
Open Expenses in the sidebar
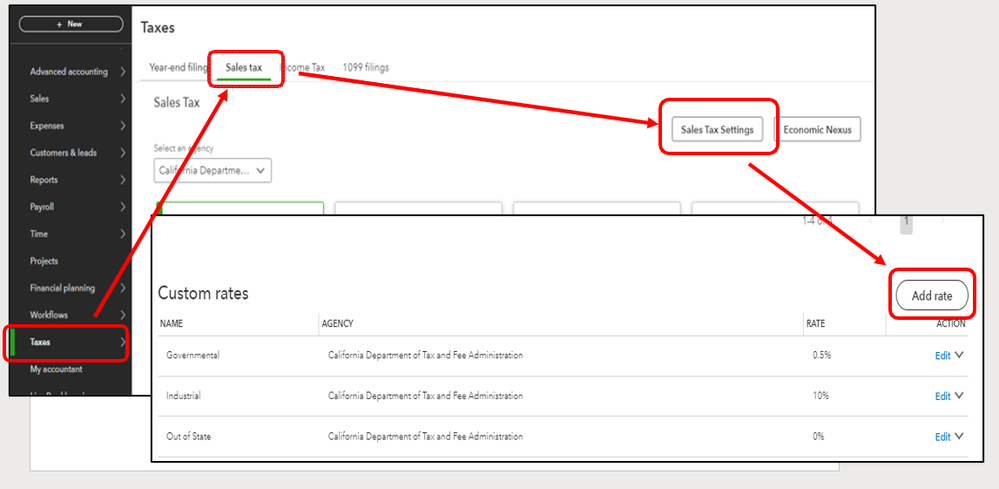point(47,126)
